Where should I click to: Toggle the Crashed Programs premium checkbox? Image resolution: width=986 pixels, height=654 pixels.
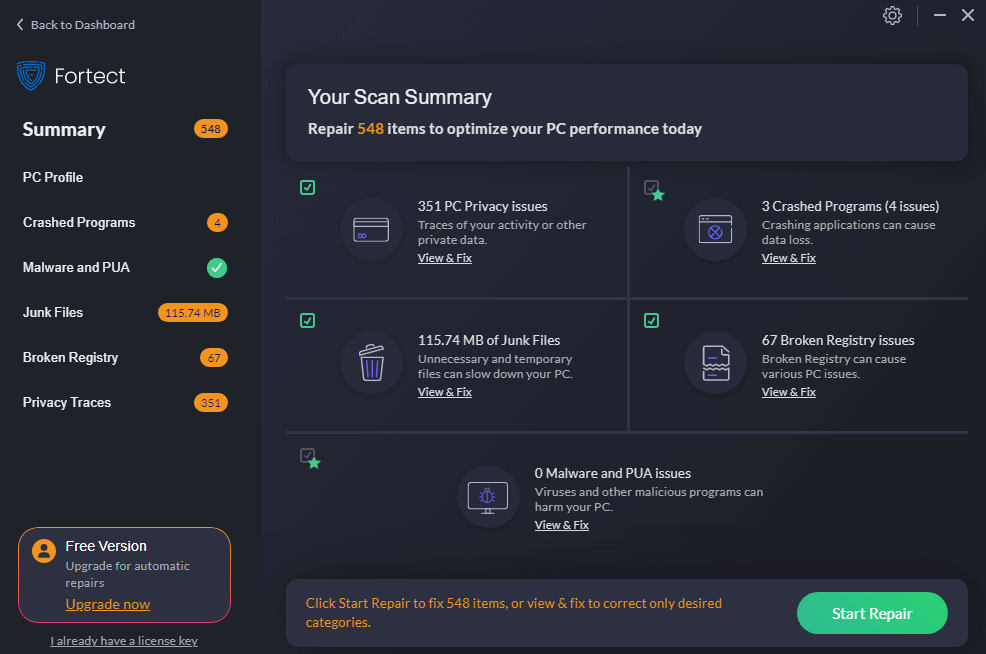coord(652,188)
